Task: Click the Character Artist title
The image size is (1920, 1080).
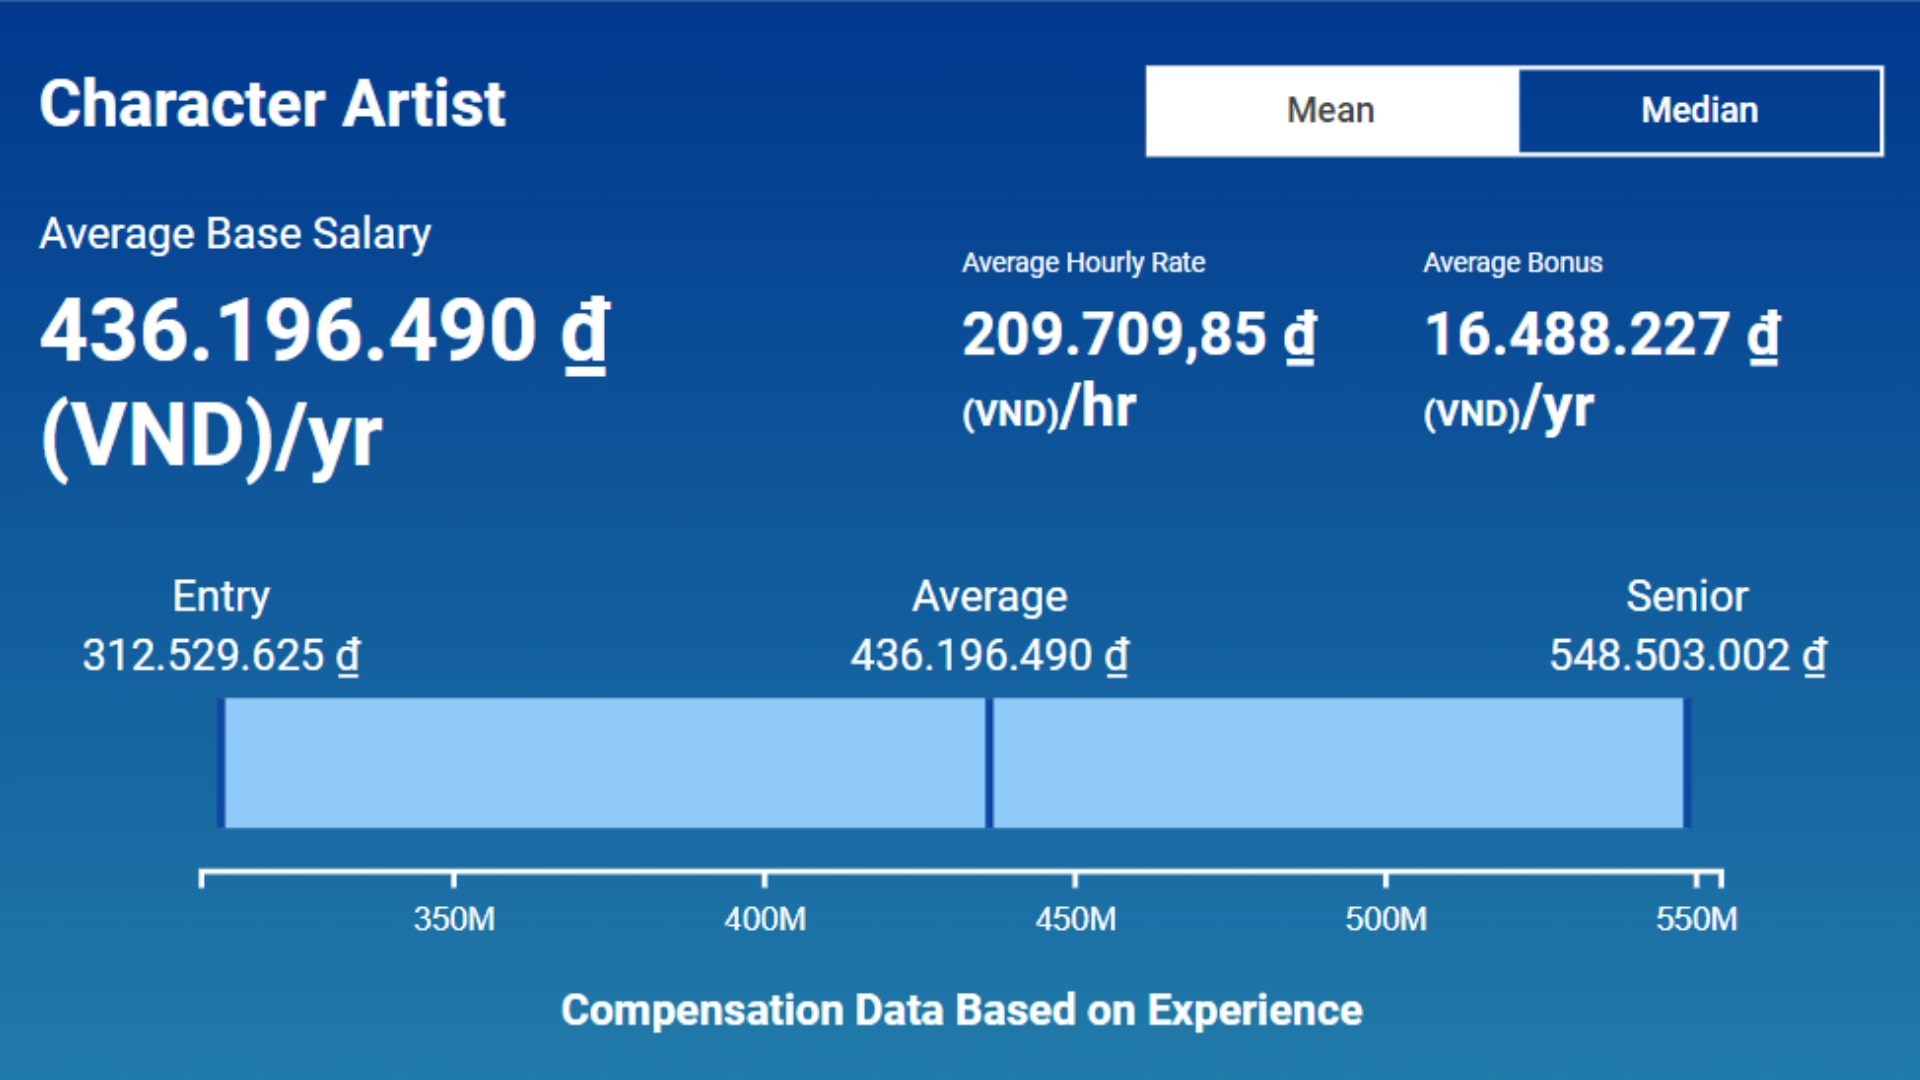Action: (x=273, y=104)
